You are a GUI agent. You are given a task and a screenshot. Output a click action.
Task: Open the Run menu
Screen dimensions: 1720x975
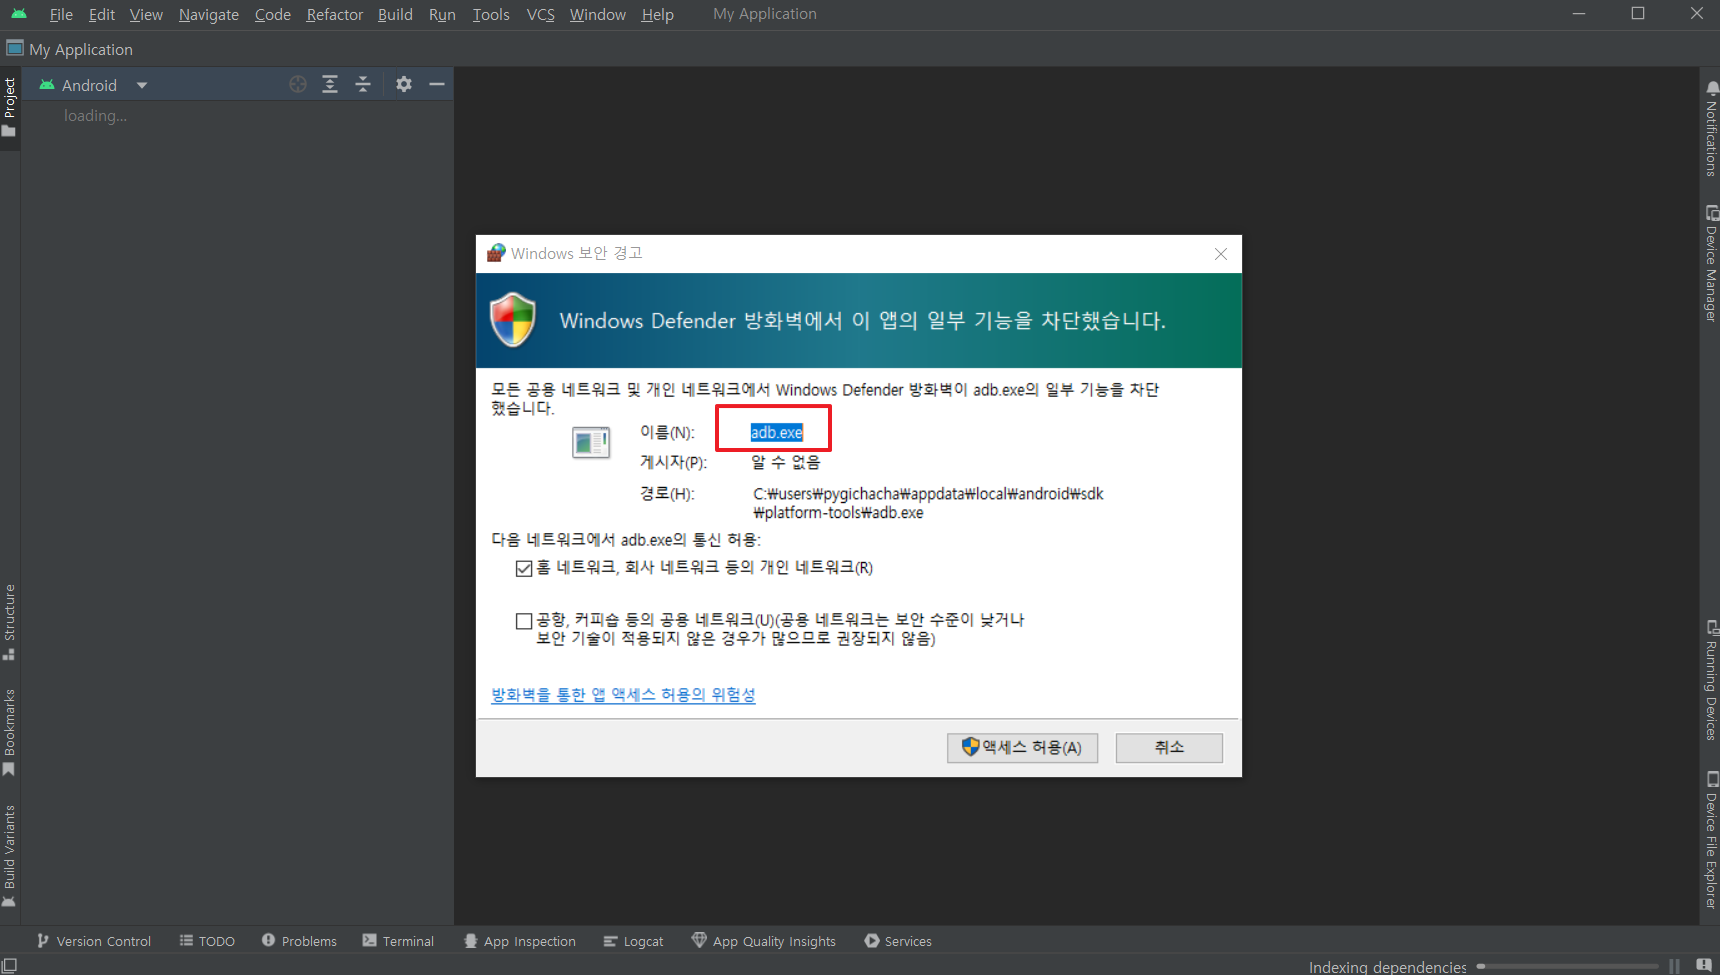(442, 14)
